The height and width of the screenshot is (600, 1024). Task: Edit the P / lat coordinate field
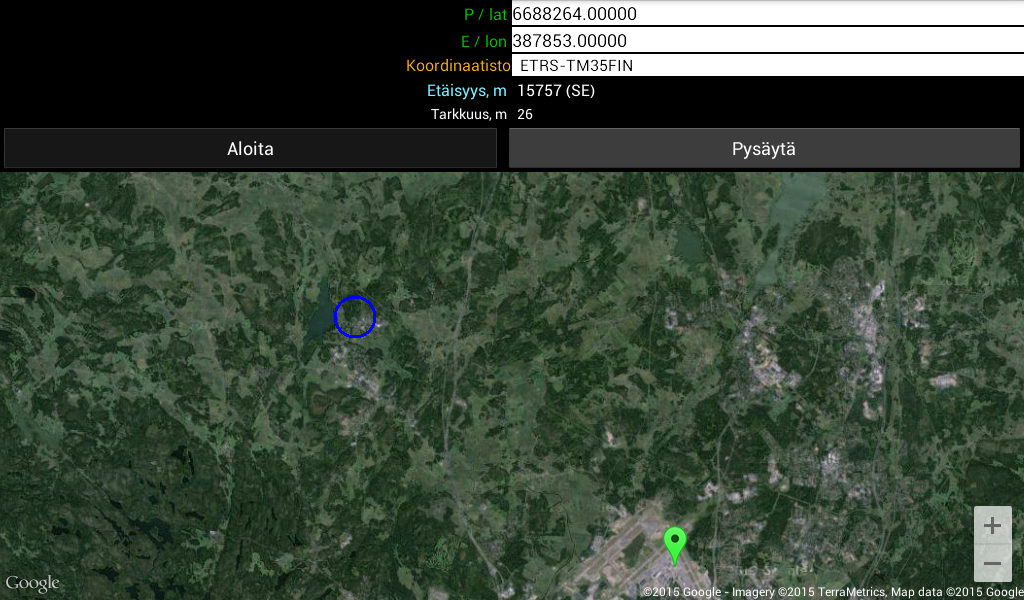(x=767, y=14)
